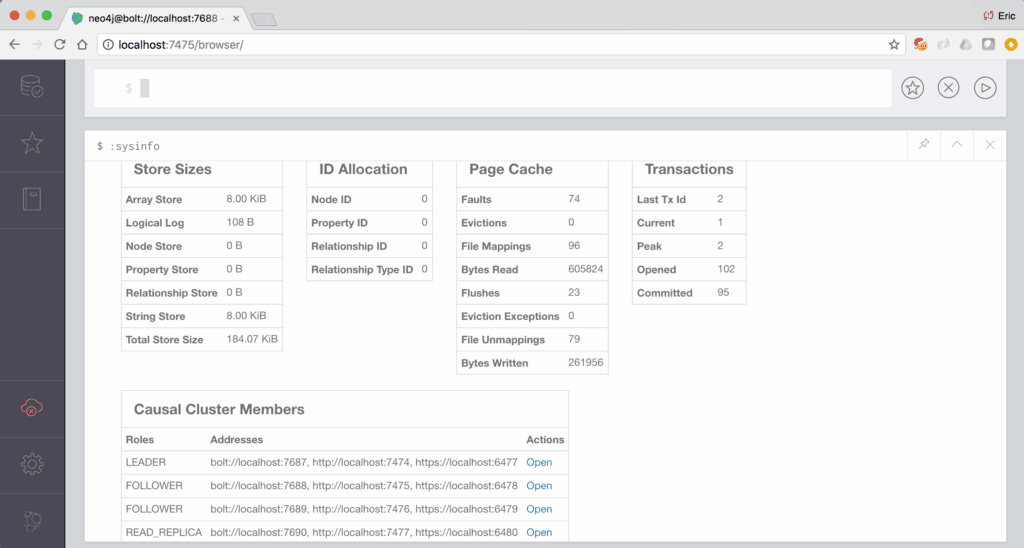Image resolution: width=1024 pixels, height=548 pixels.
Task: Click the File Mappings value 96
Action: [x=574, y=246]
